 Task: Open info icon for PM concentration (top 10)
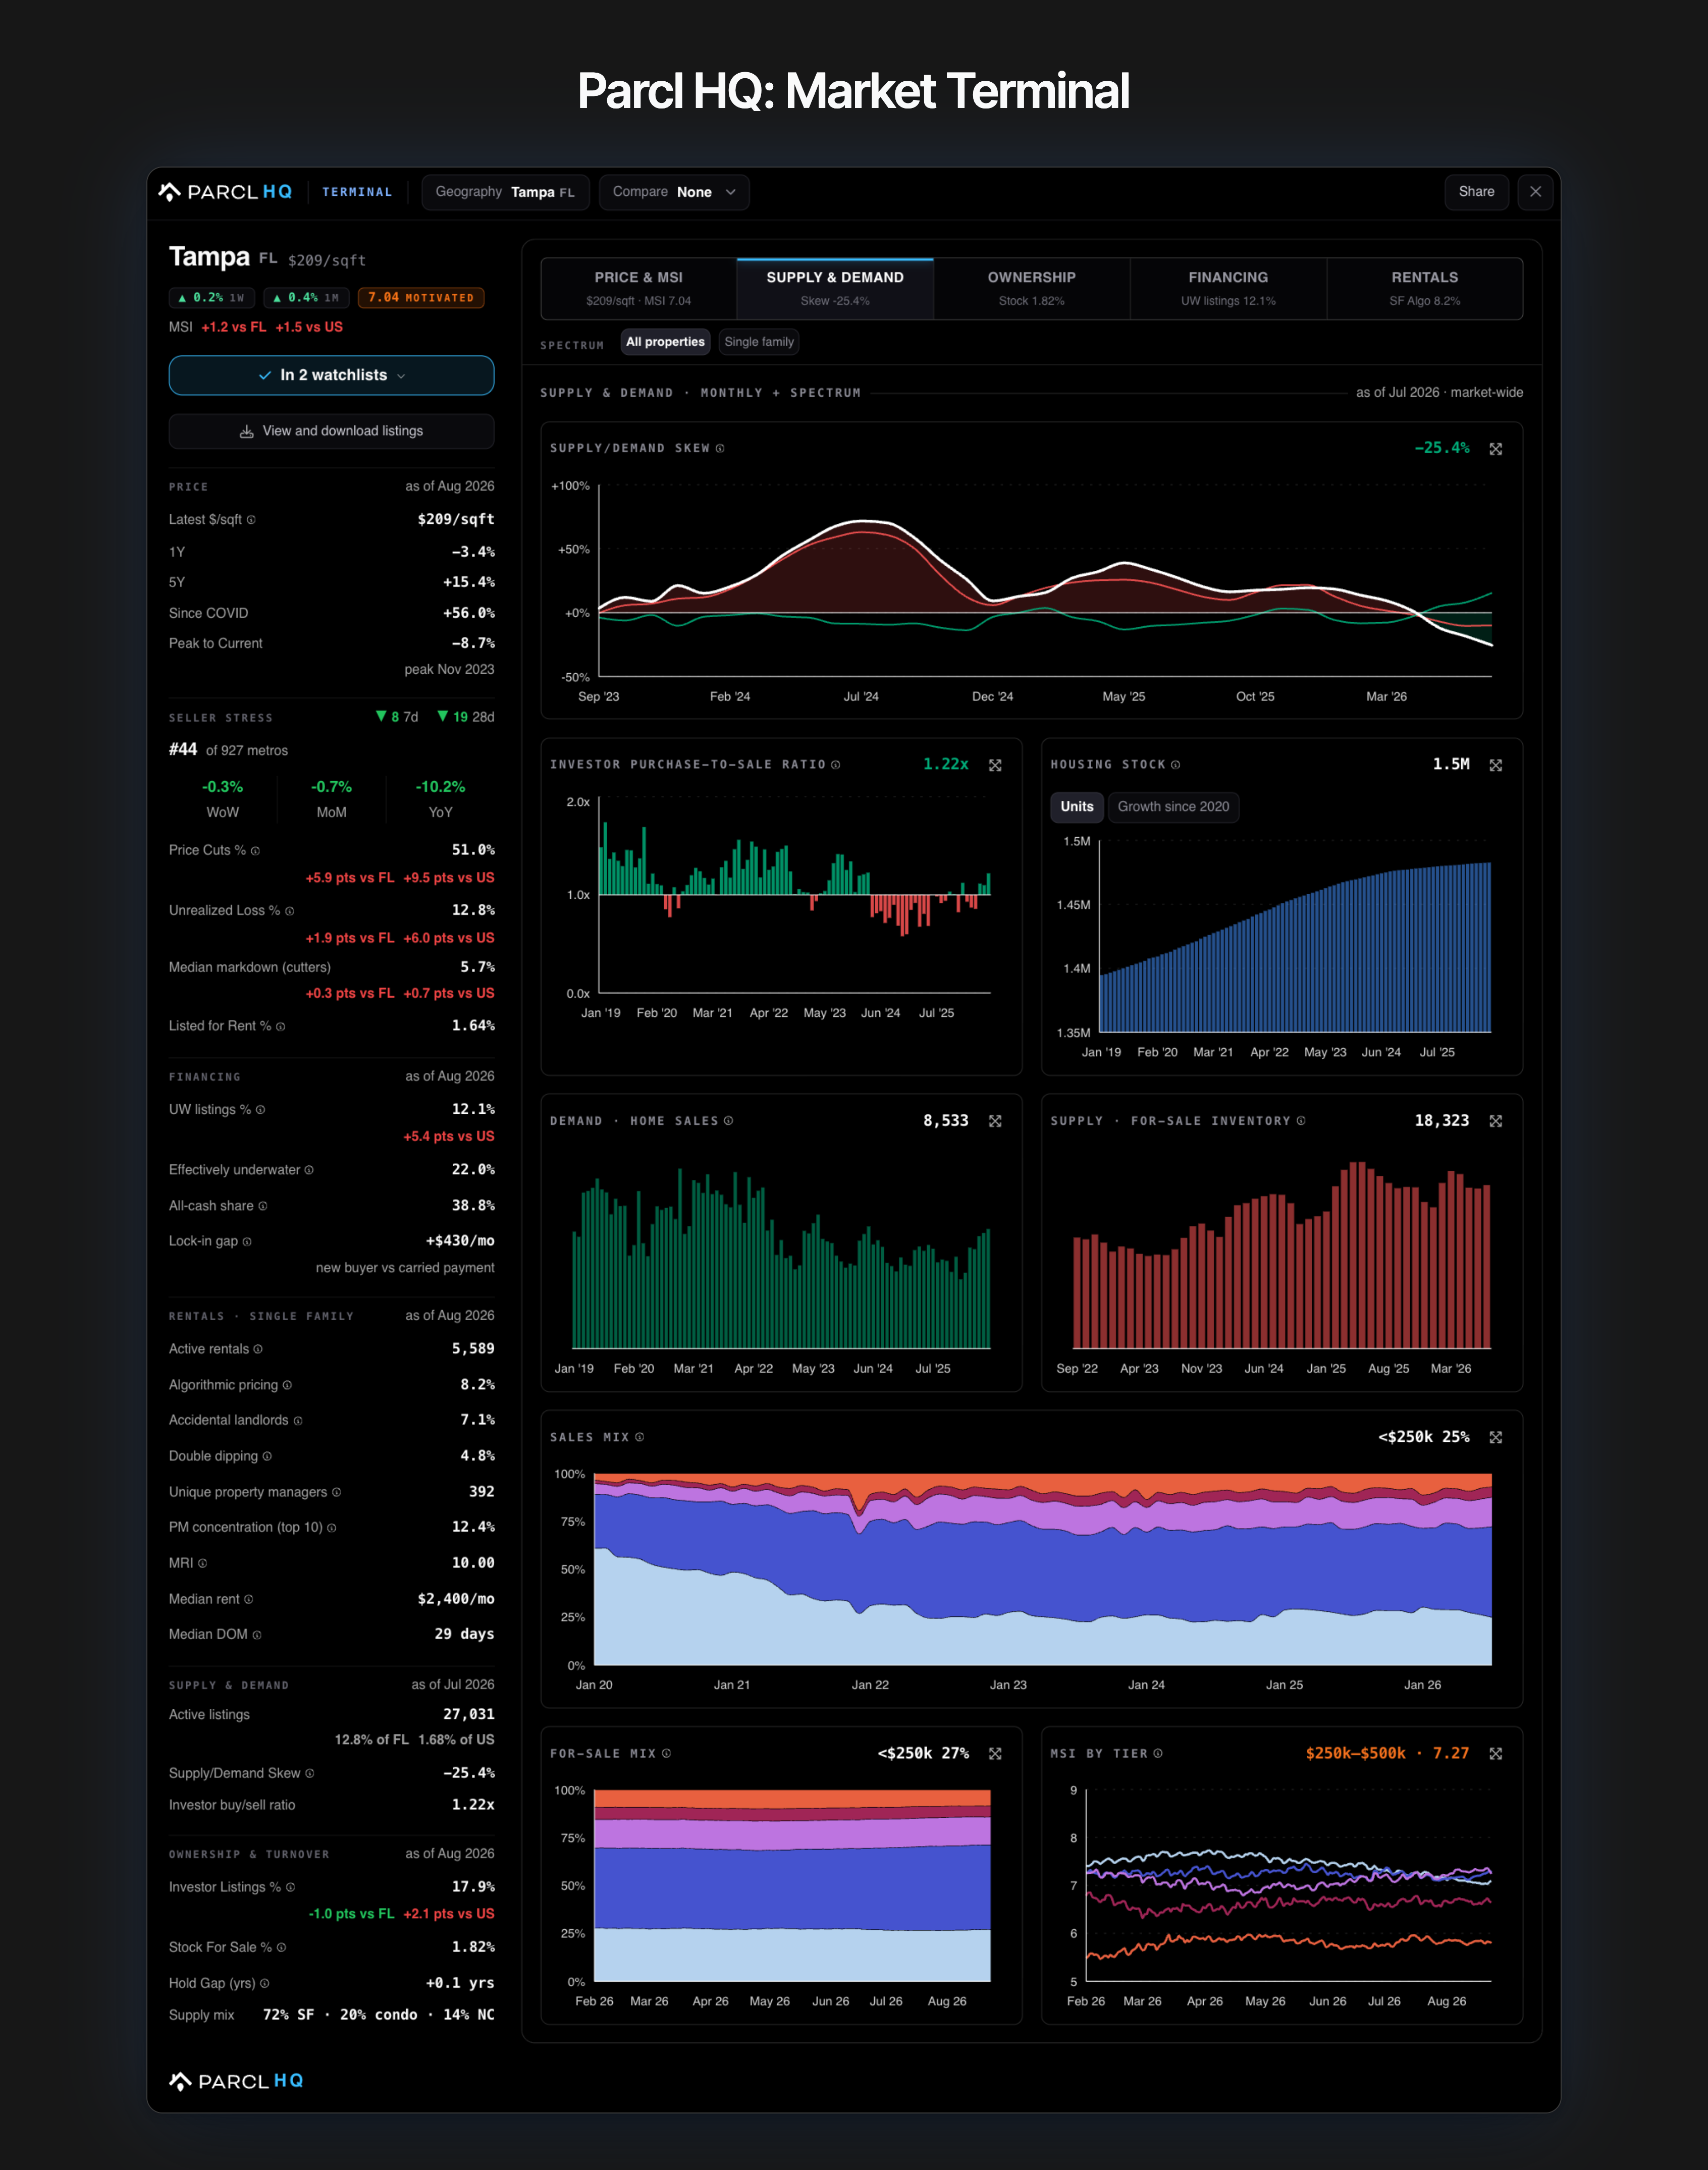click(332, 1528)
